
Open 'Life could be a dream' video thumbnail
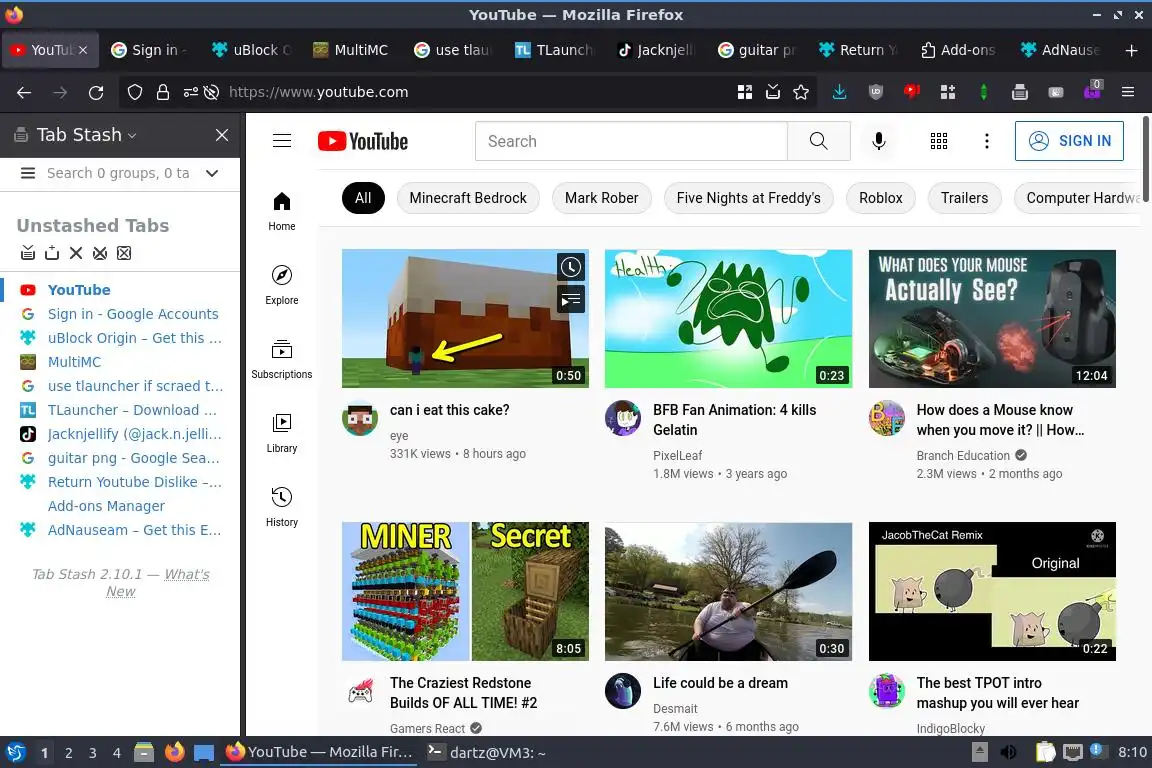pyautogui.click(x=728, y=592)
